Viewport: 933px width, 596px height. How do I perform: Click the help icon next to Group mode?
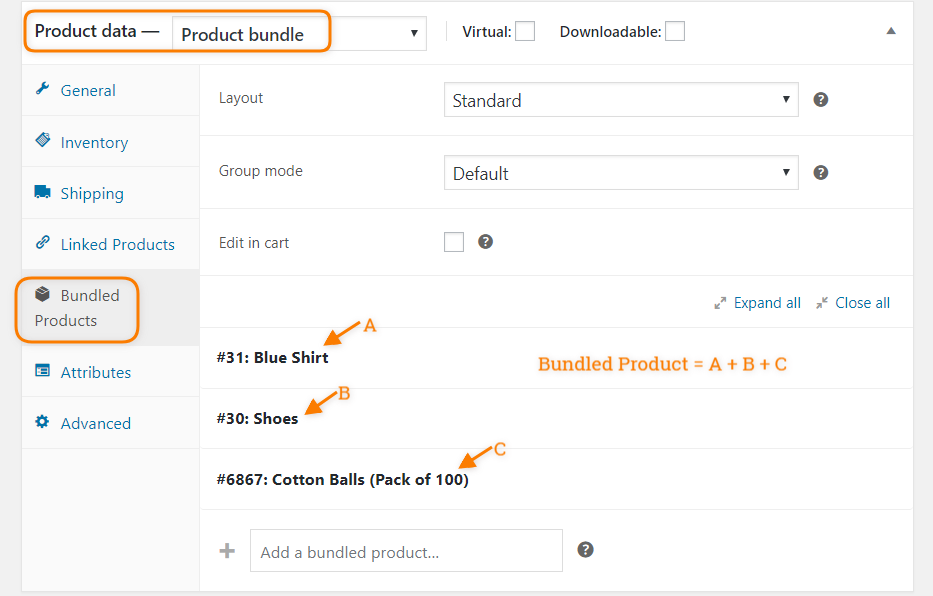pos(821,172)
